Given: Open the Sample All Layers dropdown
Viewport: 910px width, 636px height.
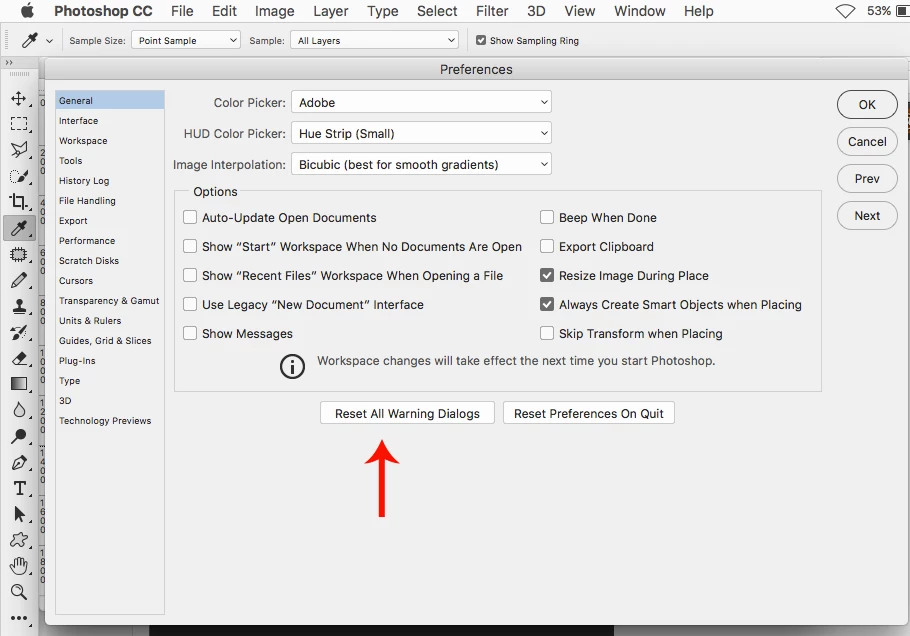Looking at the screenshot, I should pos(374,40).
